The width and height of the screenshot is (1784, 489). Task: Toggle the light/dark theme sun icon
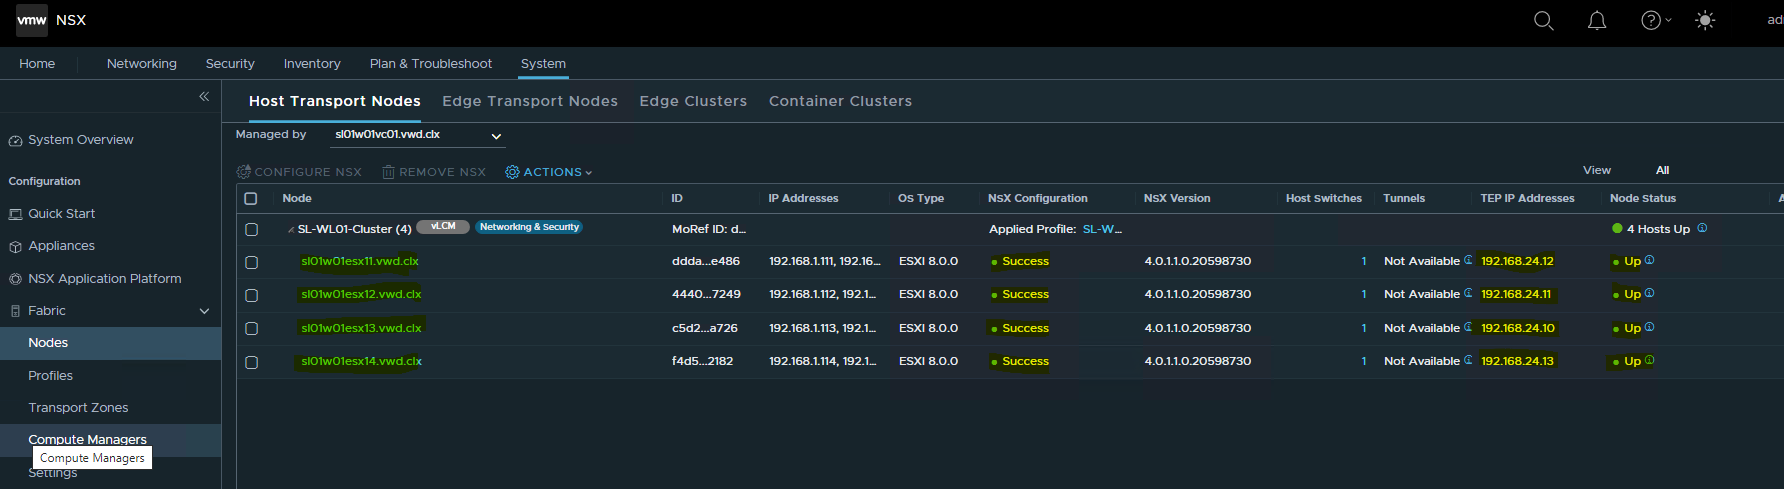pos(1705,21)
